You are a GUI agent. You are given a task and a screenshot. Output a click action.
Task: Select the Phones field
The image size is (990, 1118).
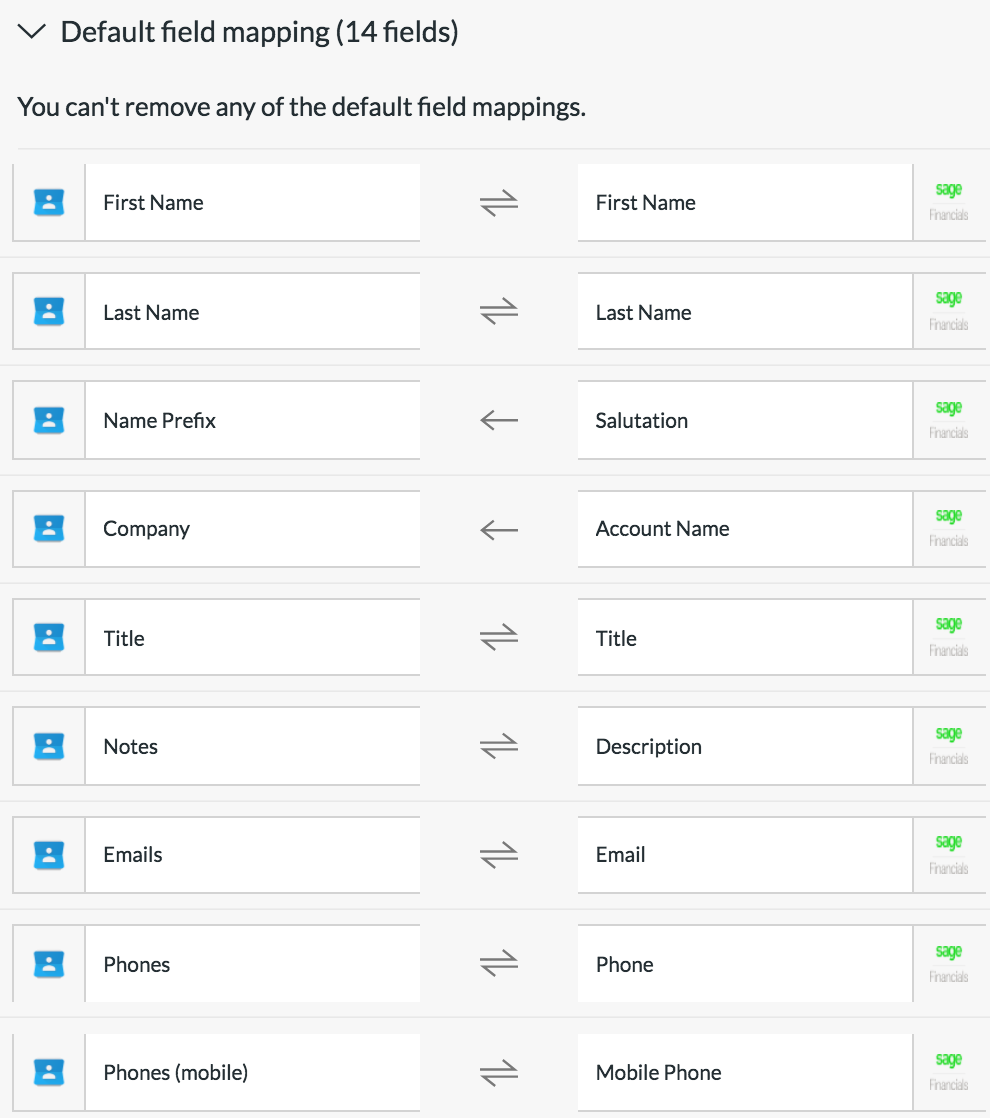252,964
